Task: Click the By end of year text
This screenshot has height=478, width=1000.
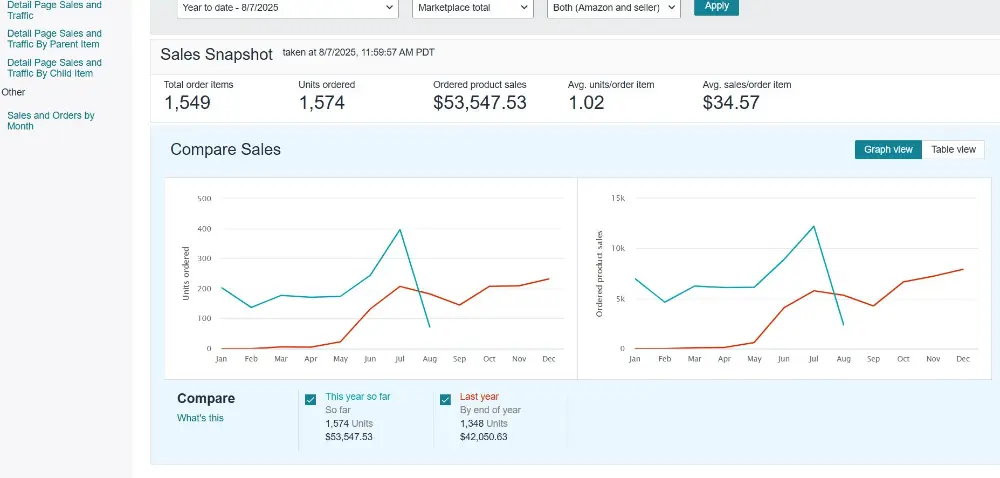Action: (x=490, y=410)
